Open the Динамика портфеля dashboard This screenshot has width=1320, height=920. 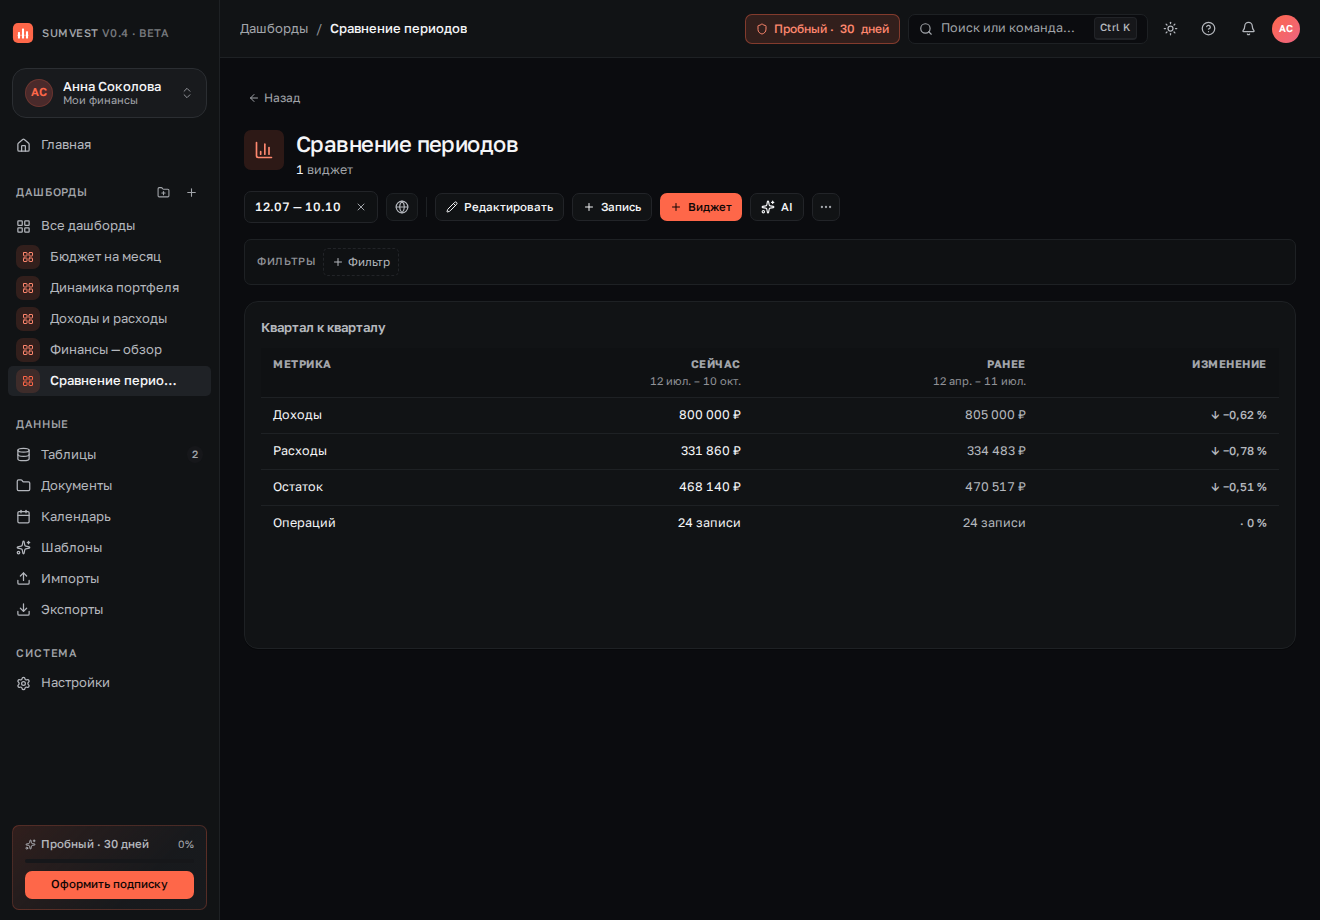(109, 288)
